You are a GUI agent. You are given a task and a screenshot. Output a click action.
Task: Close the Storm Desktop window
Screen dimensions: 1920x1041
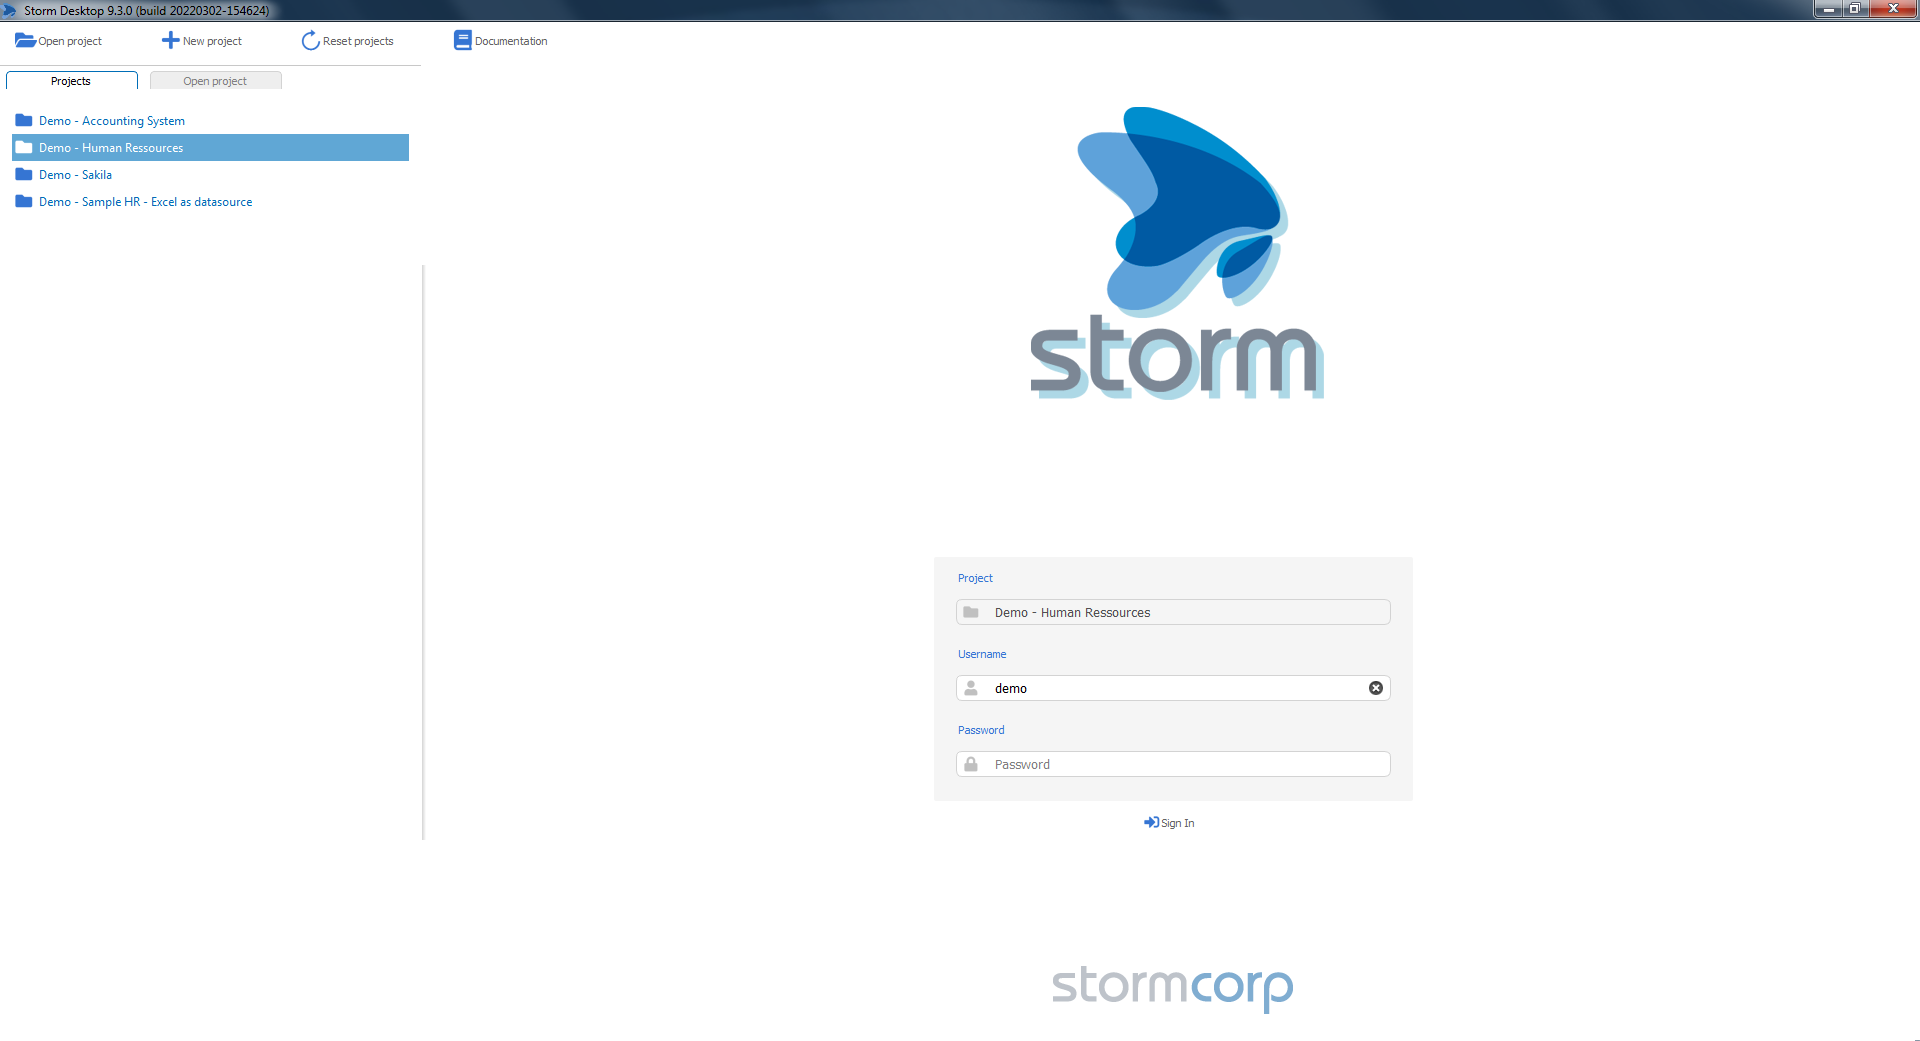coord(1892,9)
